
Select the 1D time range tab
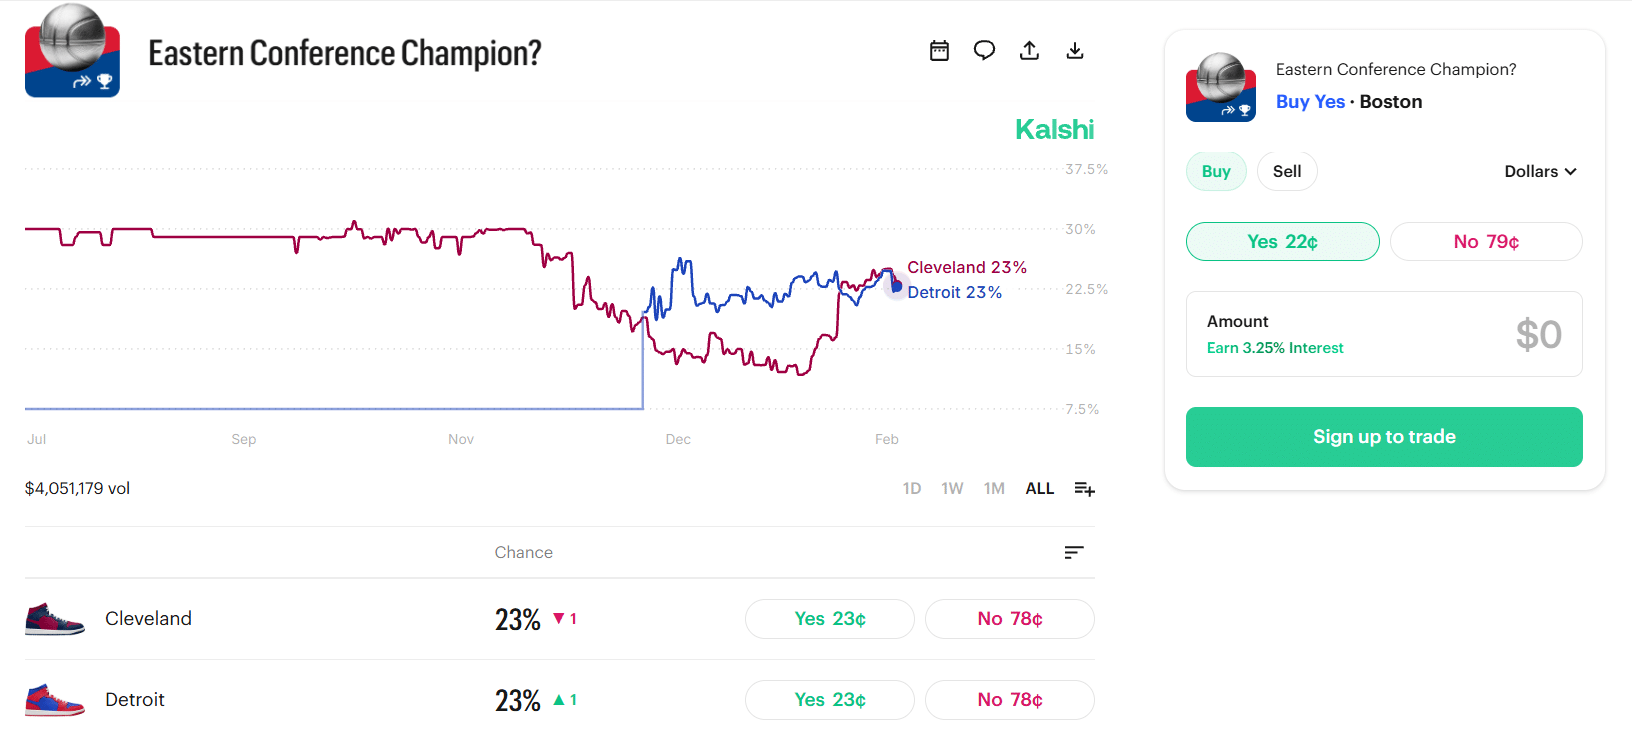(911, 489)
